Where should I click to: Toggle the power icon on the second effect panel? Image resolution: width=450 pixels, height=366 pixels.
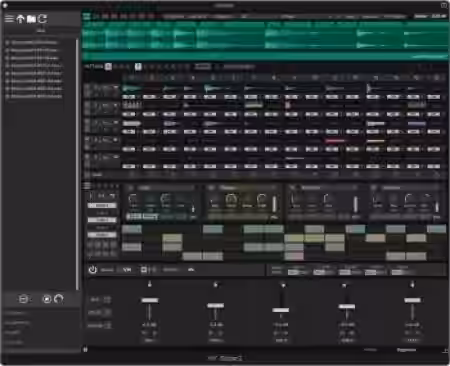[211, 188]
